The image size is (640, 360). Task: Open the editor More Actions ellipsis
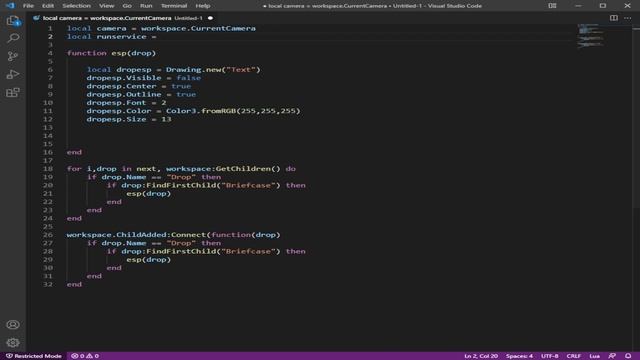click(627, 18)
